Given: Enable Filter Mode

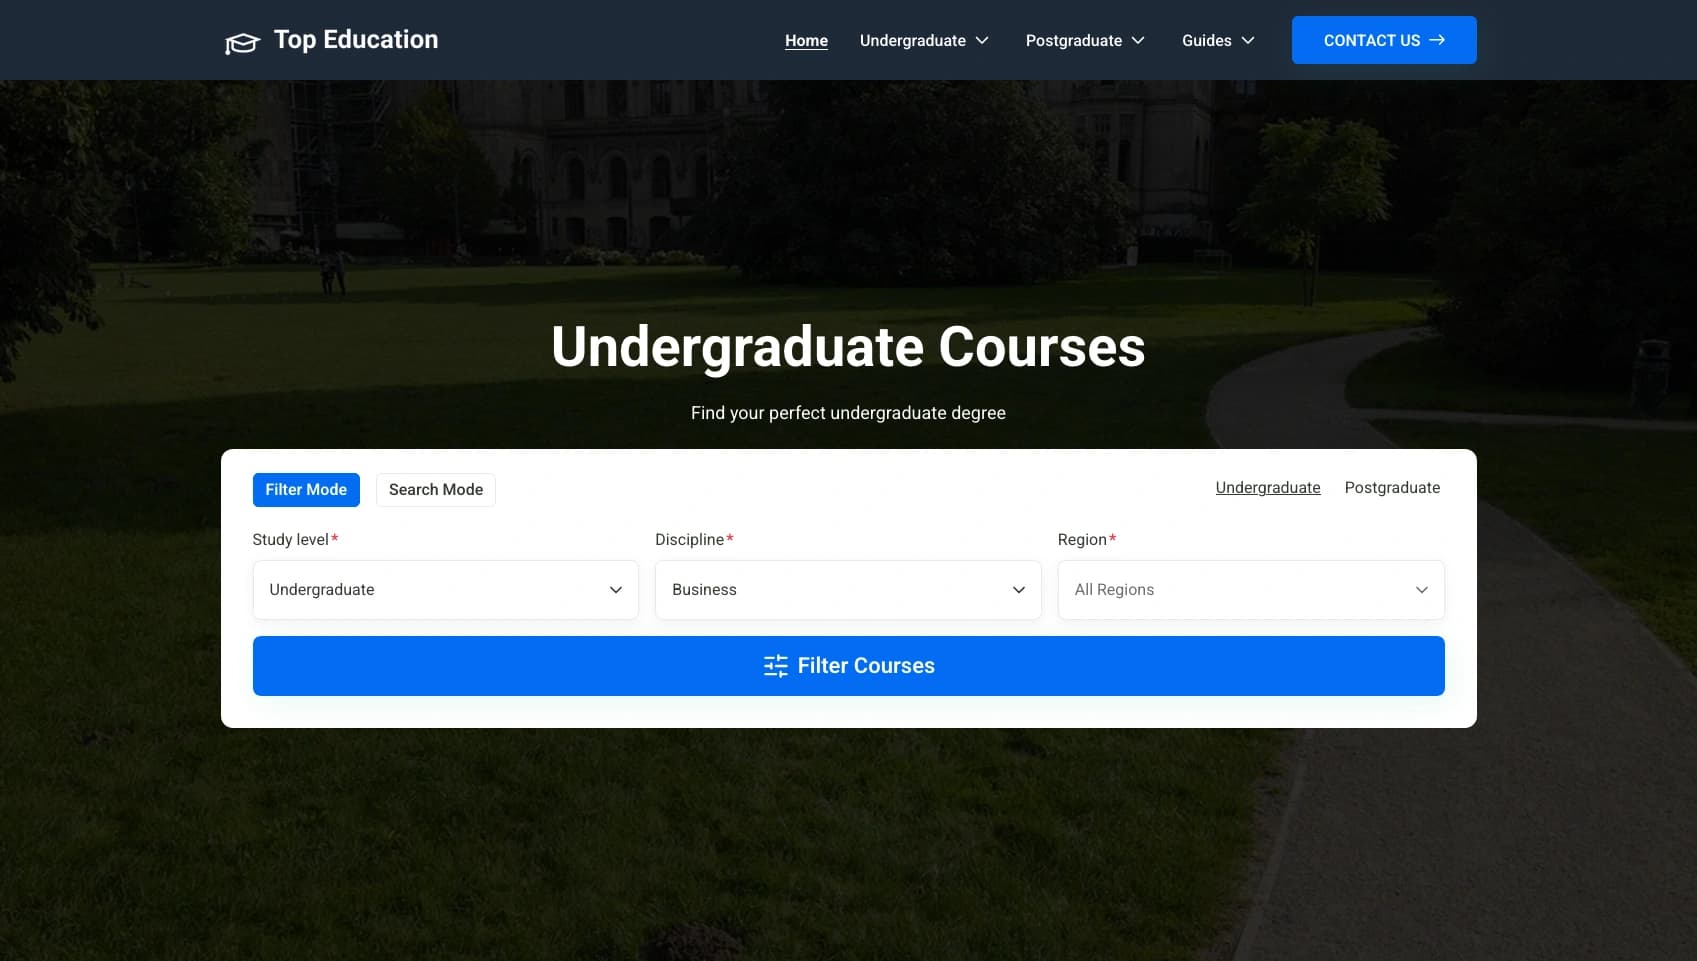Looking at the screenshot, I should click(x=305, y=489).
